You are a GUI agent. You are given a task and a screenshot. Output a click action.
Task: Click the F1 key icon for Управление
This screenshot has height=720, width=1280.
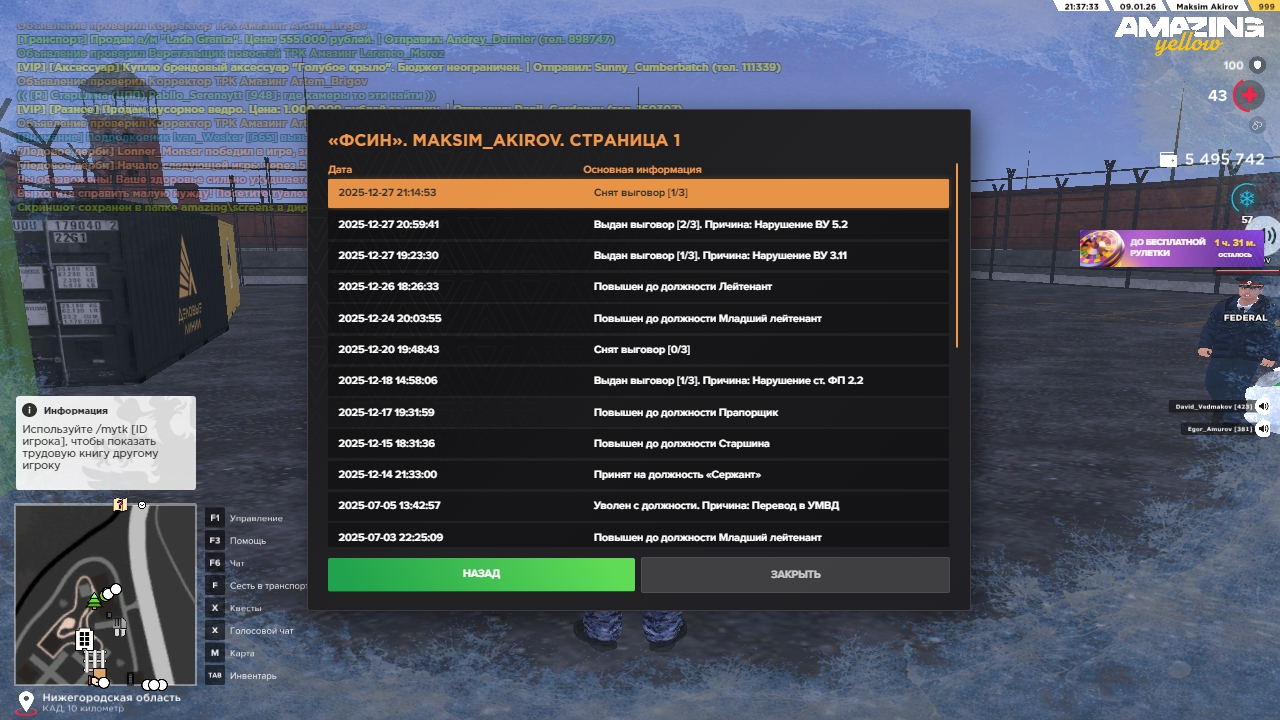pos(214,518)
